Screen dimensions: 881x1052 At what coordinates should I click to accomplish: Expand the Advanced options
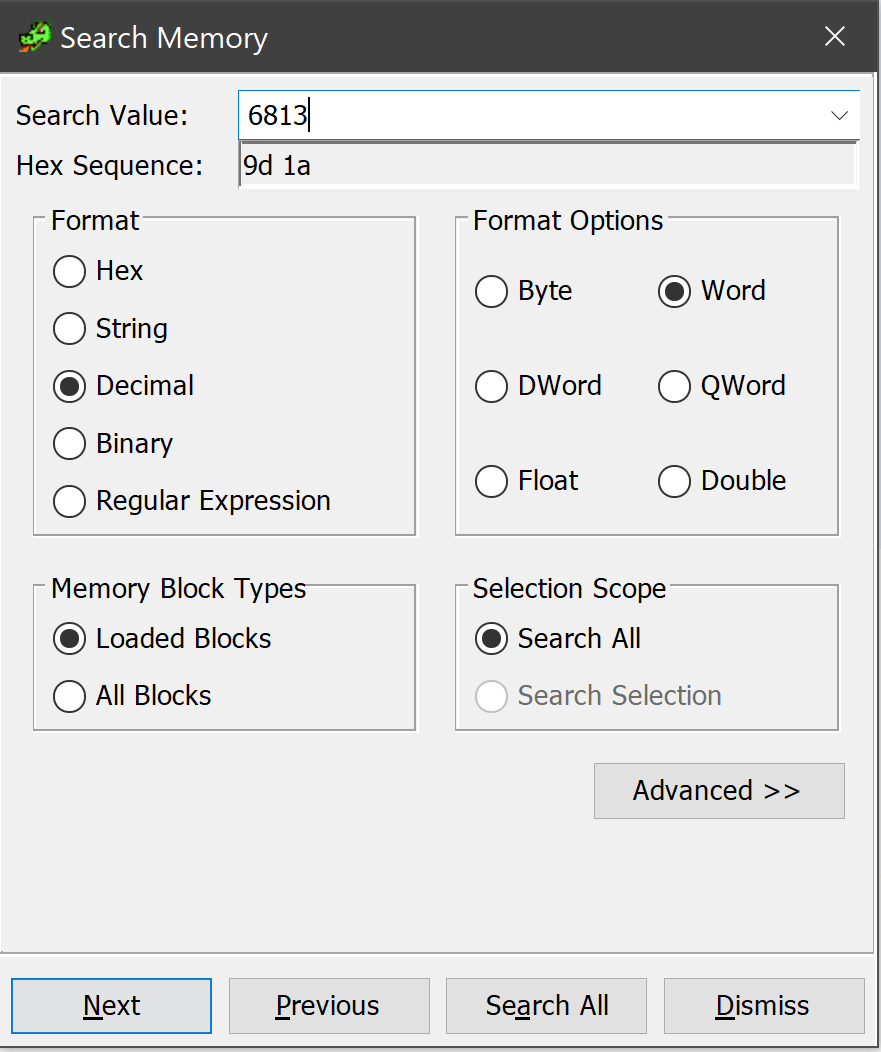click(x=718, y=790)
